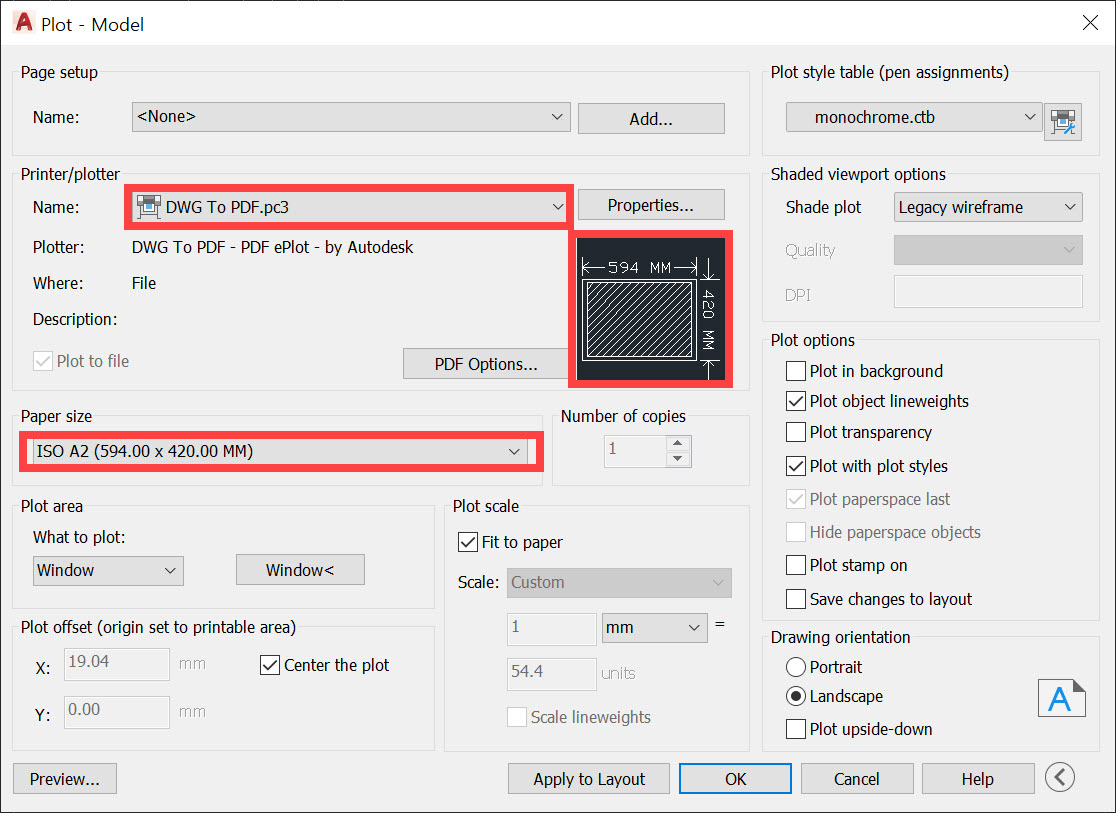
Task: Click the paper size preview thumbnail
Action: [651, 309]
